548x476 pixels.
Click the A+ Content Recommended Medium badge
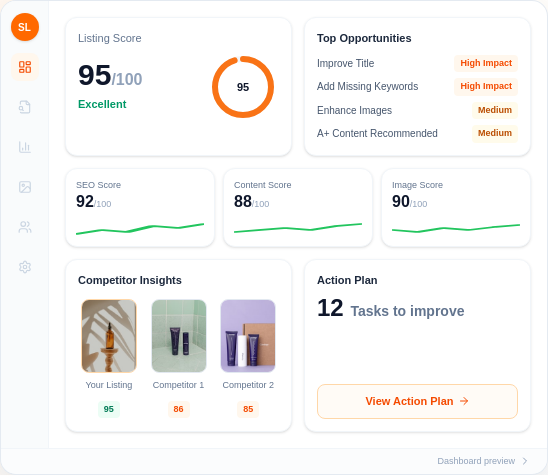pyautogui.click(x=495, y=133)
